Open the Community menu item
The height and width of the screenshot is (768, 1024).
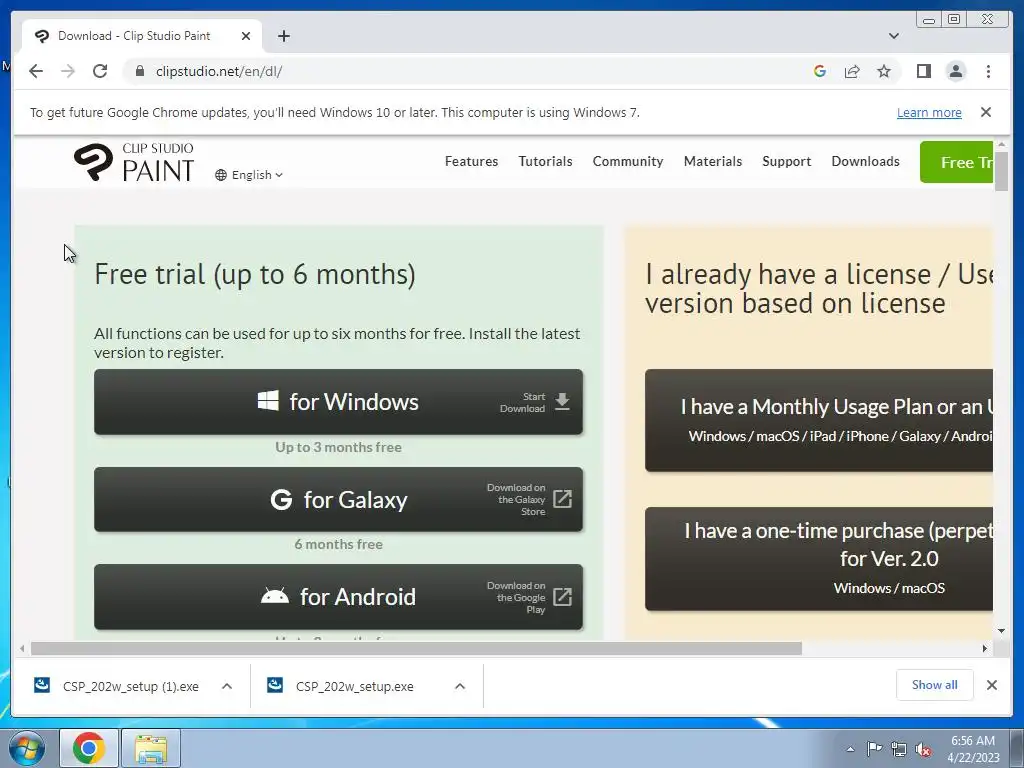pyautogui.click(x=628, y=161)
